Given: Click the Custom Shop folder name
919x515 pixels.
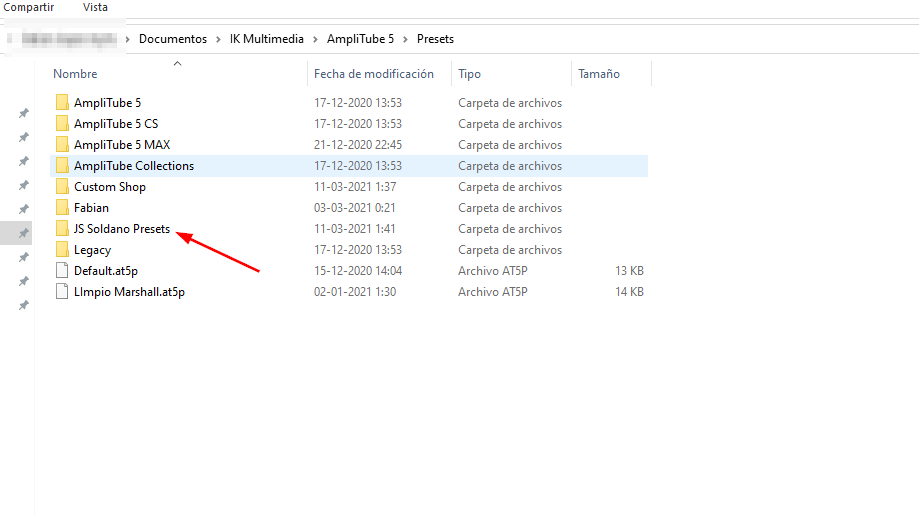Looking at the screenshot, I should 110,187.
